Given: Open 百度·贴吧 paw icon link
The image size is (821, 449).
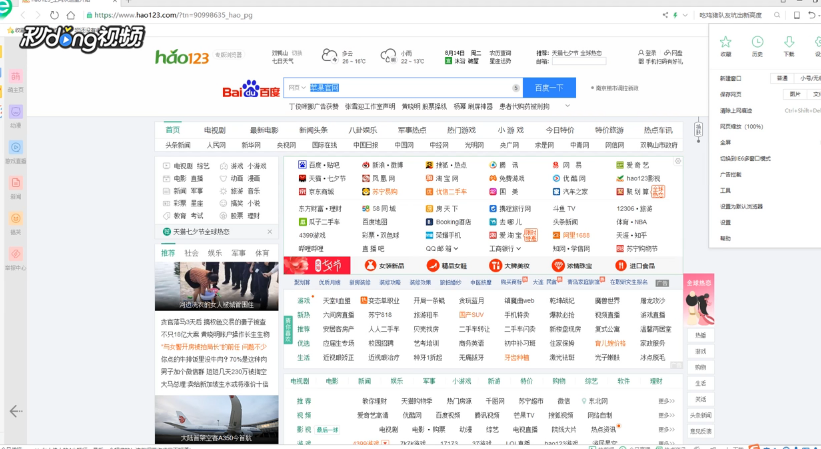Looking at the screenshot, I should click(302, 165).
